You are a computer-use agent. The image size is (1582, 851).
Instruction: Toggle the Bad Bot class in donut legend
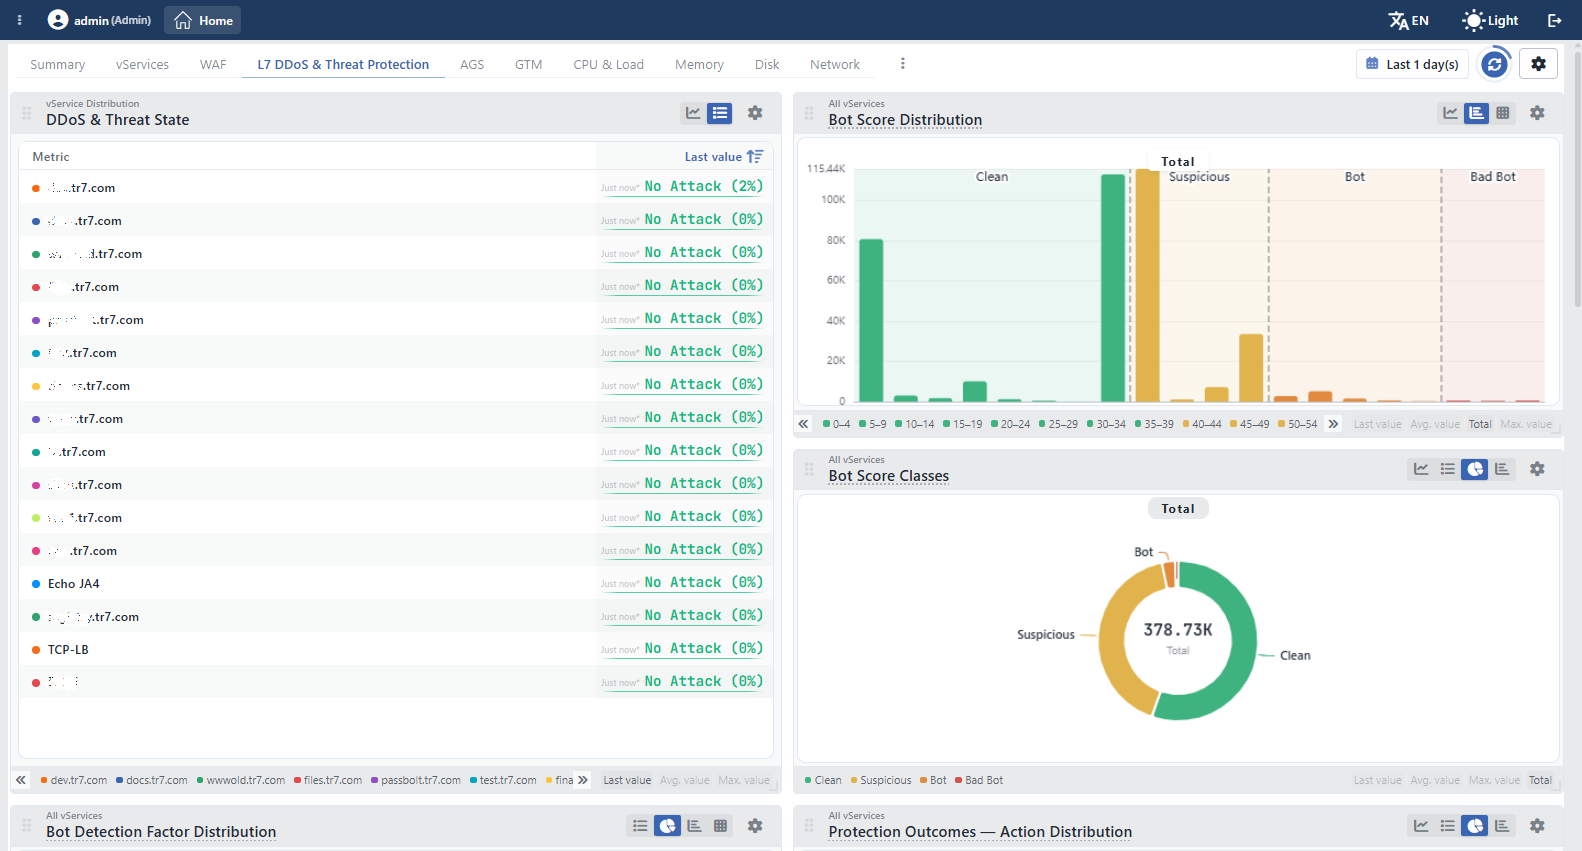tap(979, 780)
